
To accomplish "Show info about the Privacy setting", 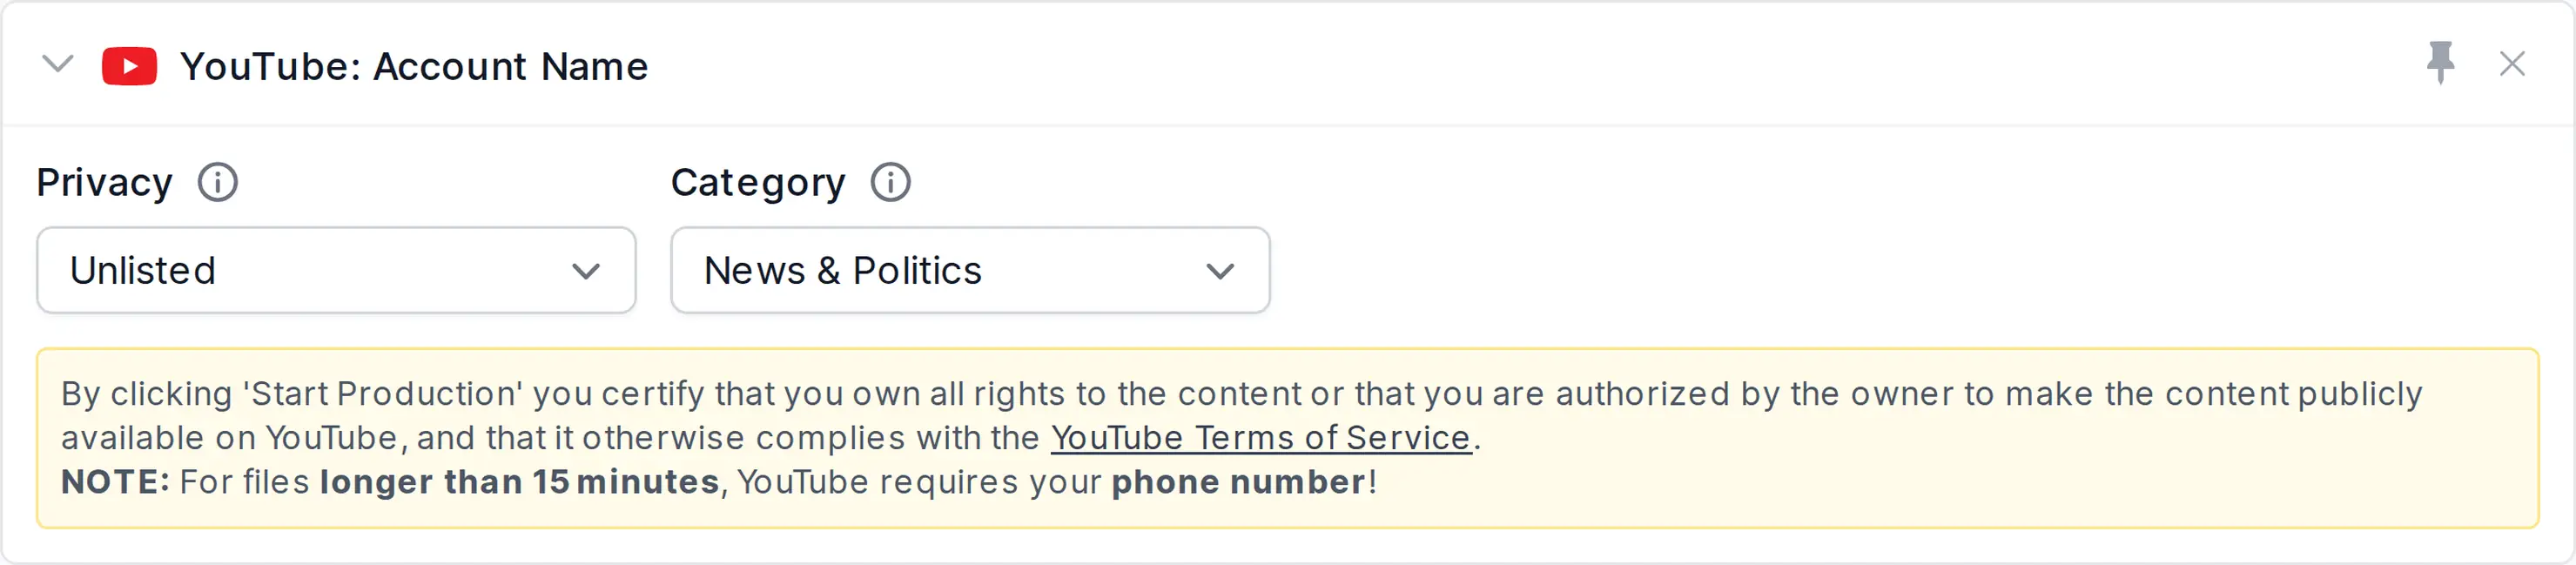I will 217,183.
